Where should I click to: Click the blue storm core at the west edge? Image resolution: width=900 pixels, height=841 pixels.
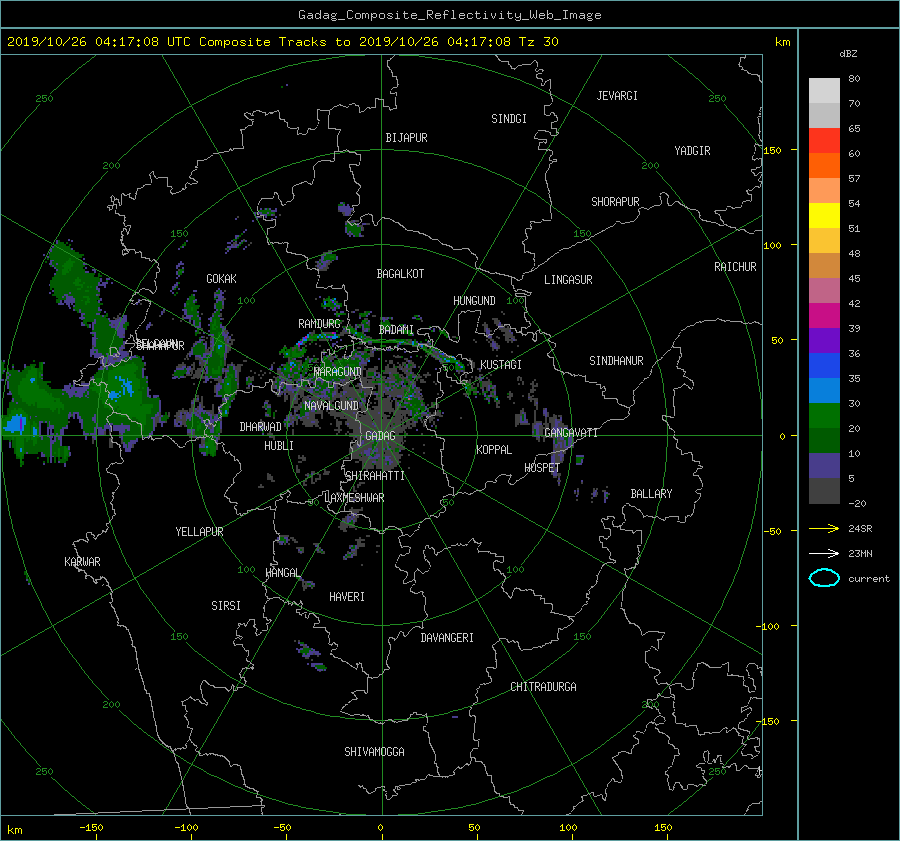pyautogui.click(x=15, y=425)
